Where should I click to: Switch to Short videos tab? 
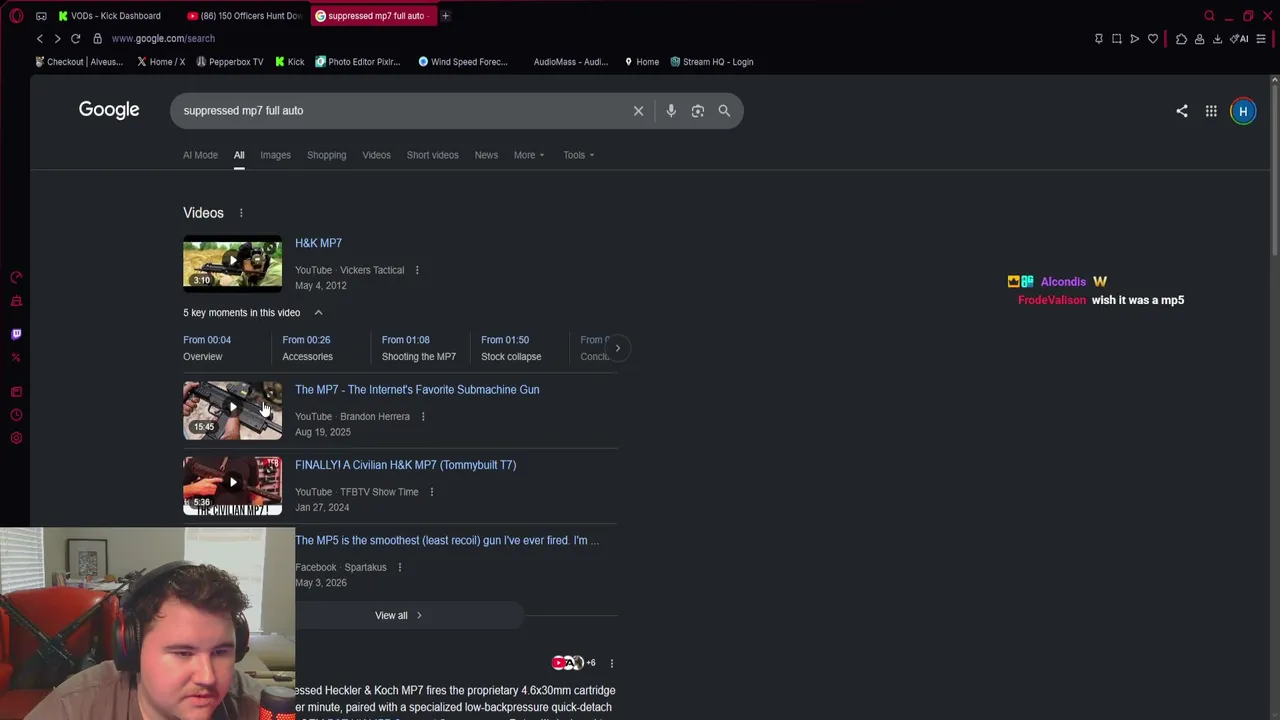pos(432,155)
